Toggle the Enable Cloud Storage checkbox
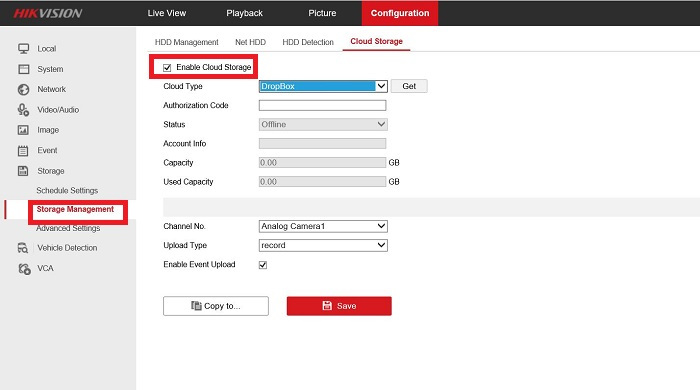Screen dimensions: 700x390 [x=167, y=68]
